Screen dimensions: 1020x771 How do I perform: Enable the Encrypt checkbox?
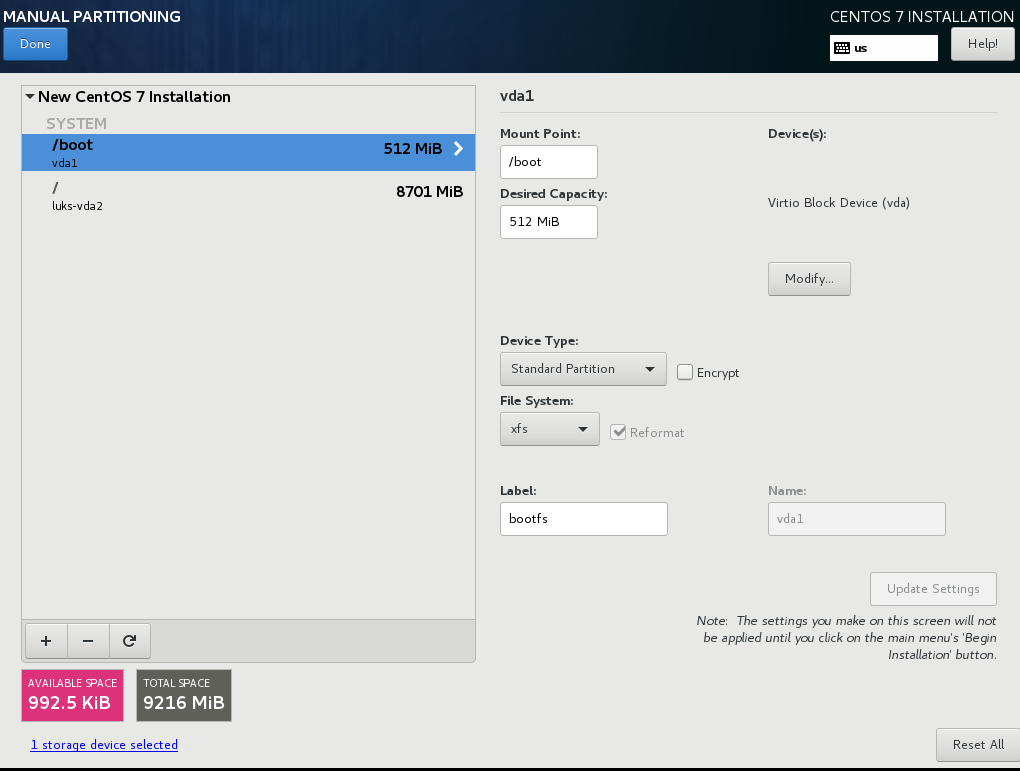pos(685,372)
